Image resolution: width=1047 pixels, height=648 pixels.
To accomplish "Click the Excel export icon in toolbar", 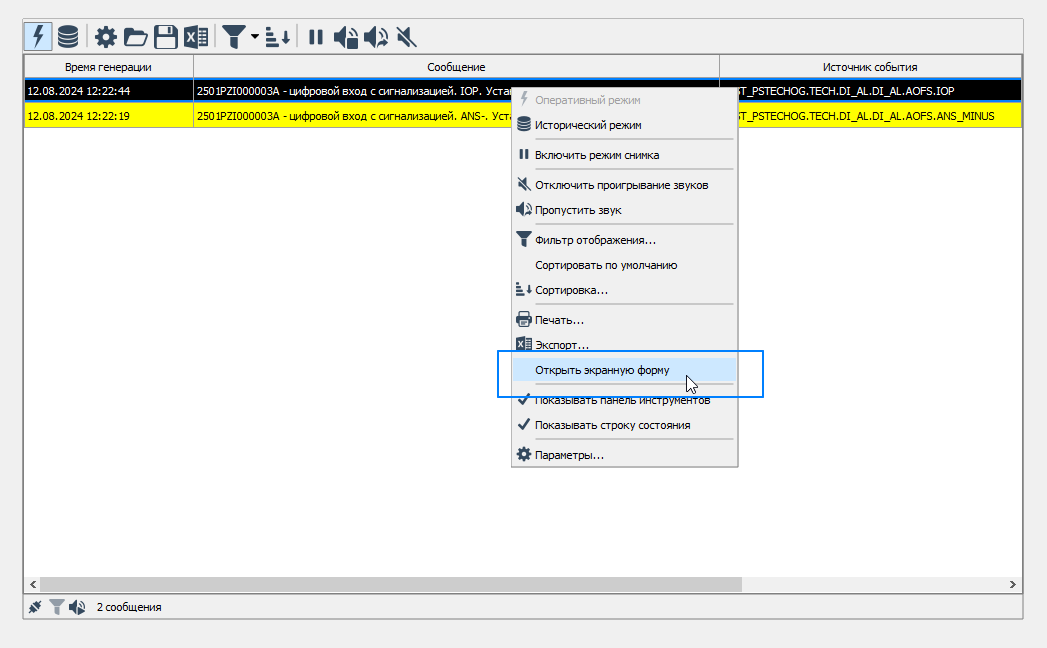I will (x=196, y=37).
